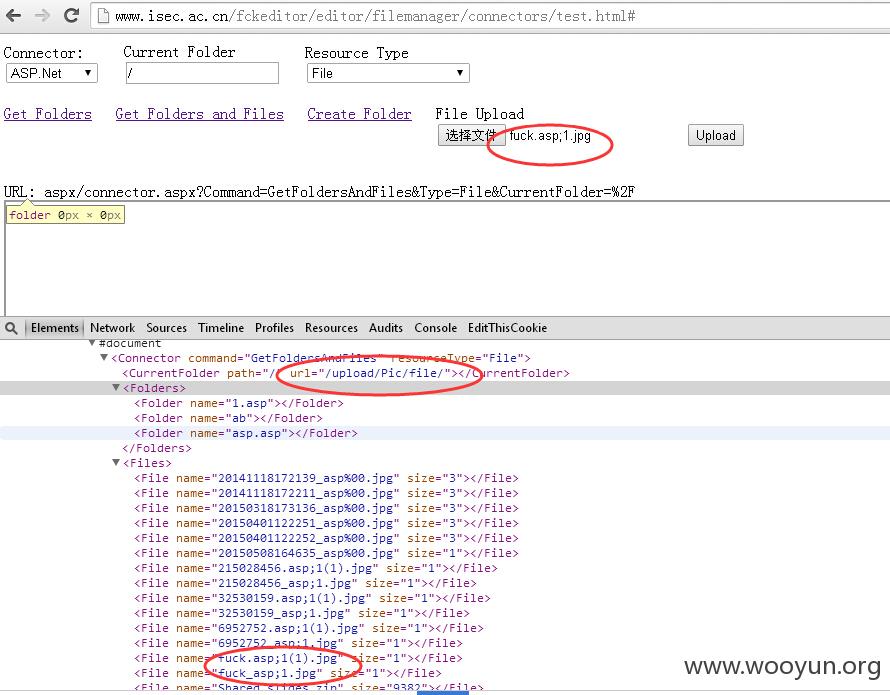Switch to the Network tab
Viewport: 890px width, 695px height.
[112, 328]
